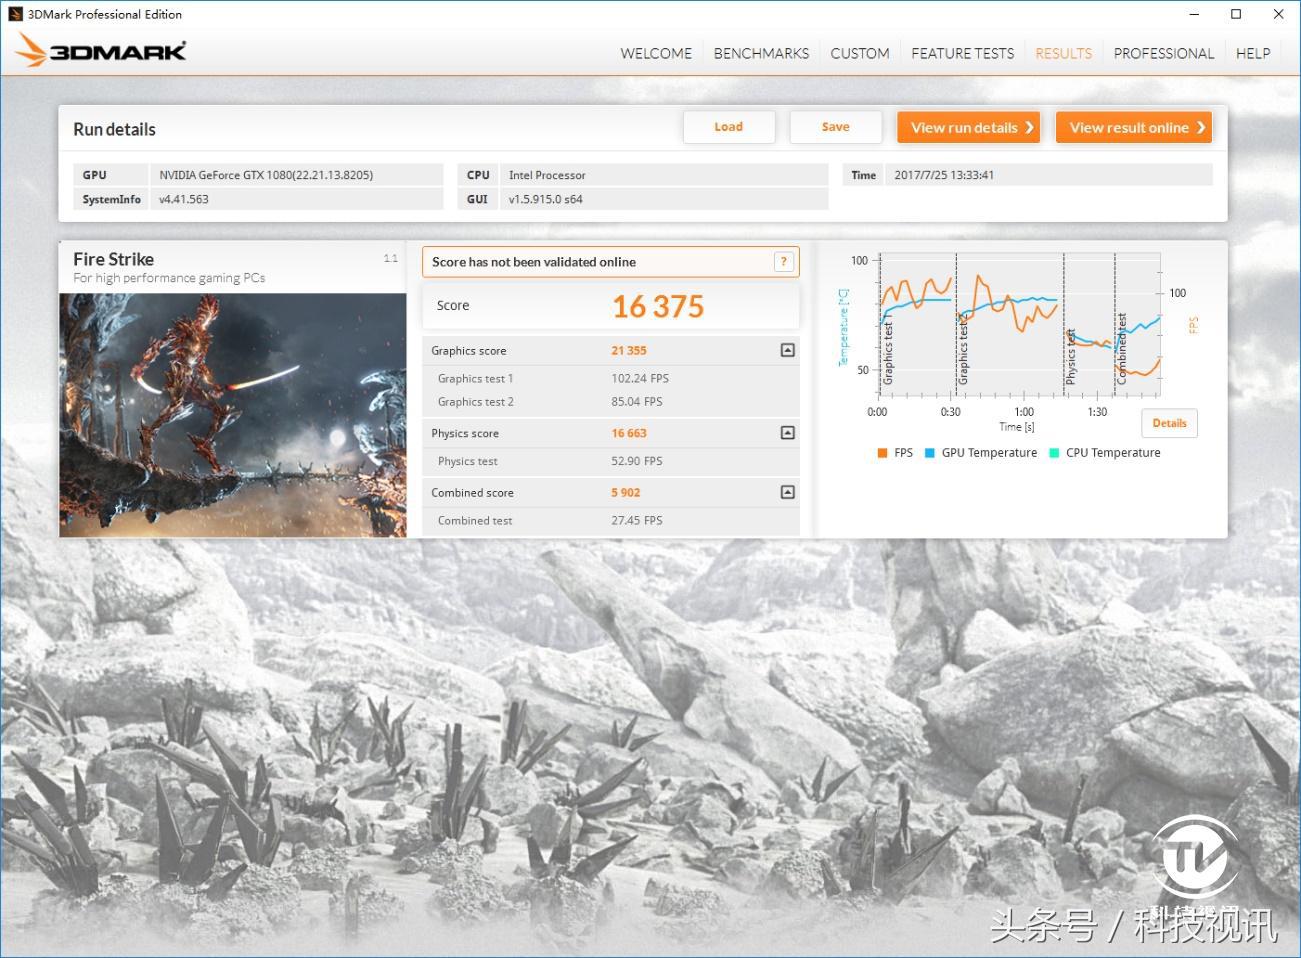This screenshot has width=1301, height=958.
Task: Click the Save button
Action: pyautogui.click(x=835, y=126)
